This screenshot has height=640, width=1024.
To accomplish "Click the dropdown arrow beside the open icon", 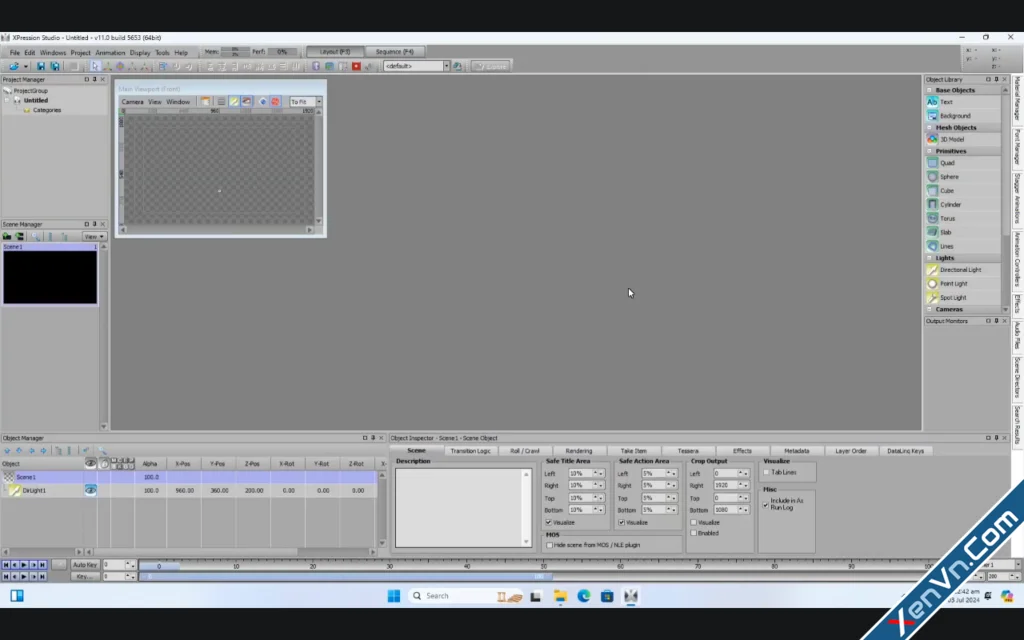I will tap(25, 66).
